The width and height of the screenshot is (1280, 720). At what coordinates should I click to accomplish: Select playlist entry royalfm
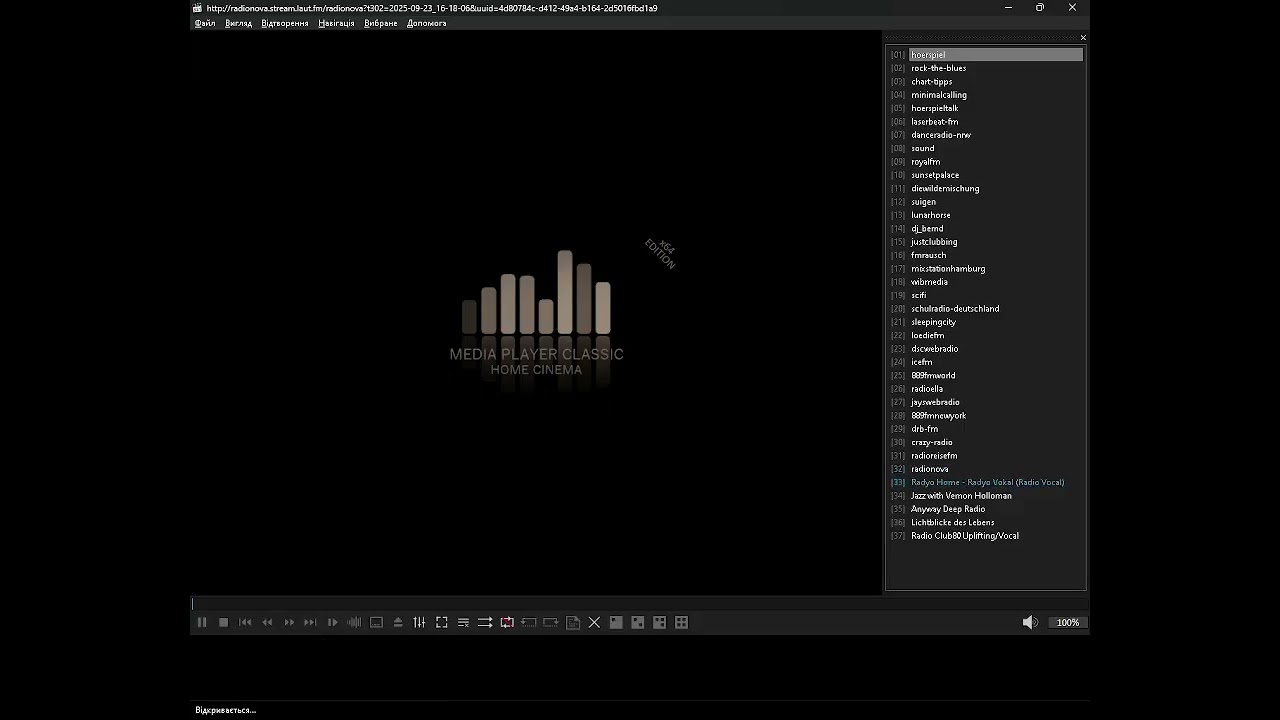986,162
